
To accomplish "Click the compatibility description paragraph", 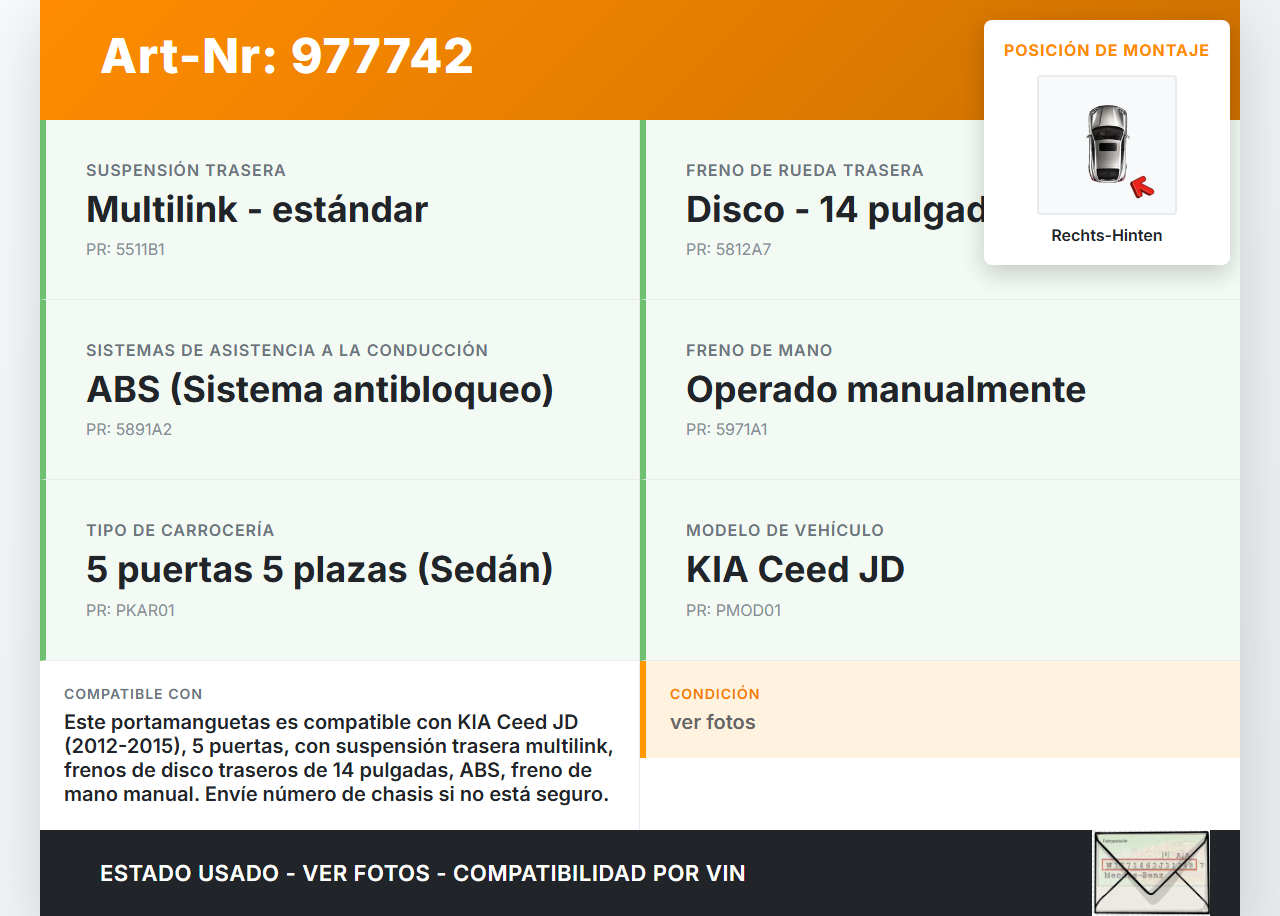I will tap(338, 759).
